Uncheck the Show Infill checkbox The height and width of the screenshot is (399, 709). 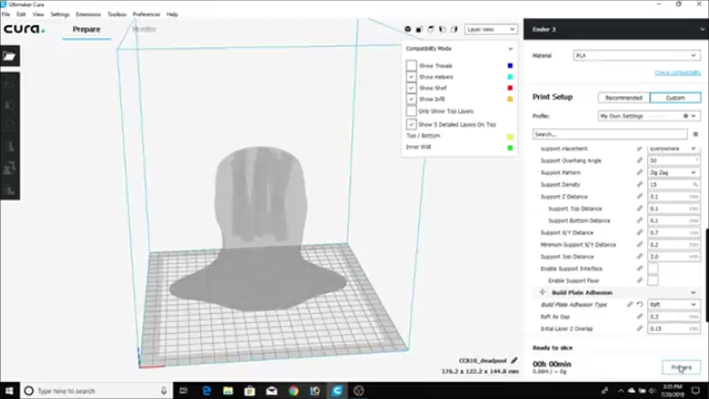click(x=411, y=99)
